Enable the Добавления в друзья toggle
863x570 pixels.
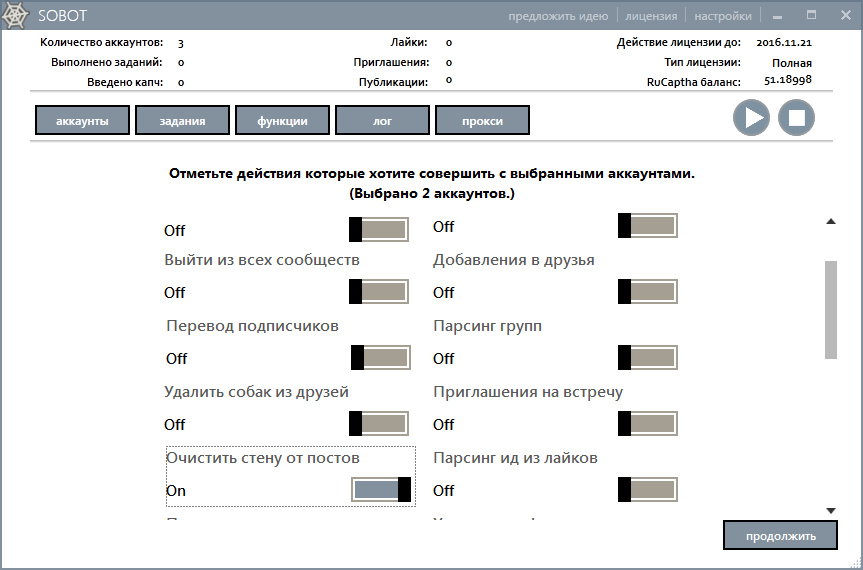pos(648,292)
